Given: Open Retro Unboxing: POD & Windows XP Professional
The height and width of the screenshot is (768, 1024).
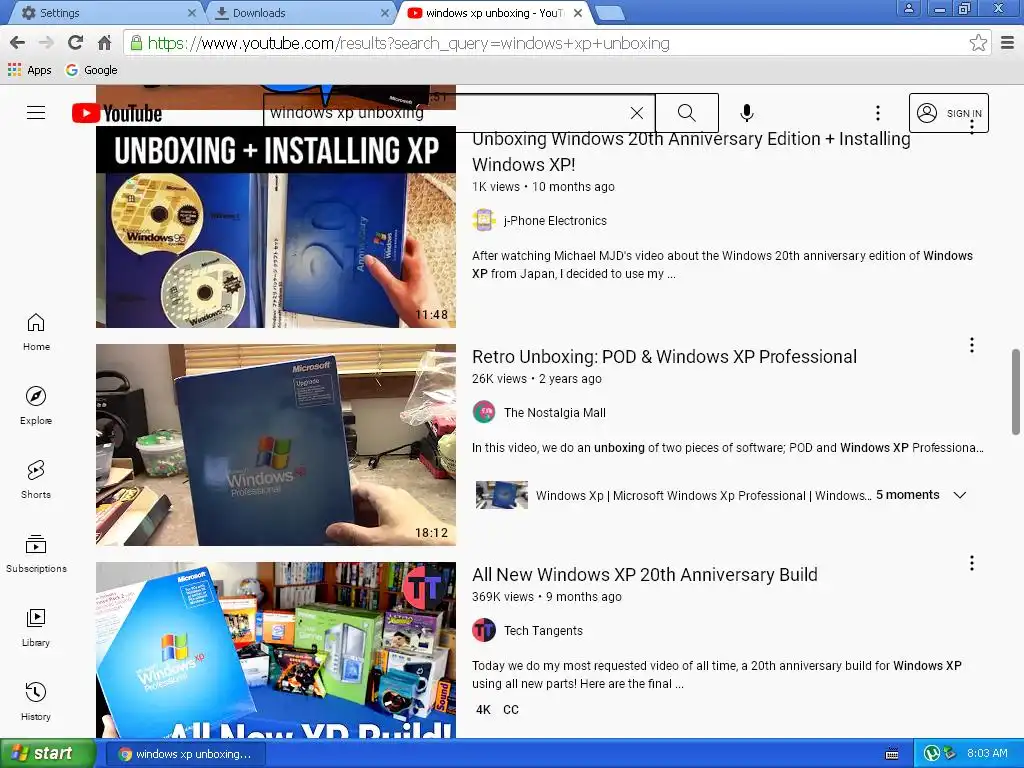Looking at the screenshot, I should [x=664, y=357].
